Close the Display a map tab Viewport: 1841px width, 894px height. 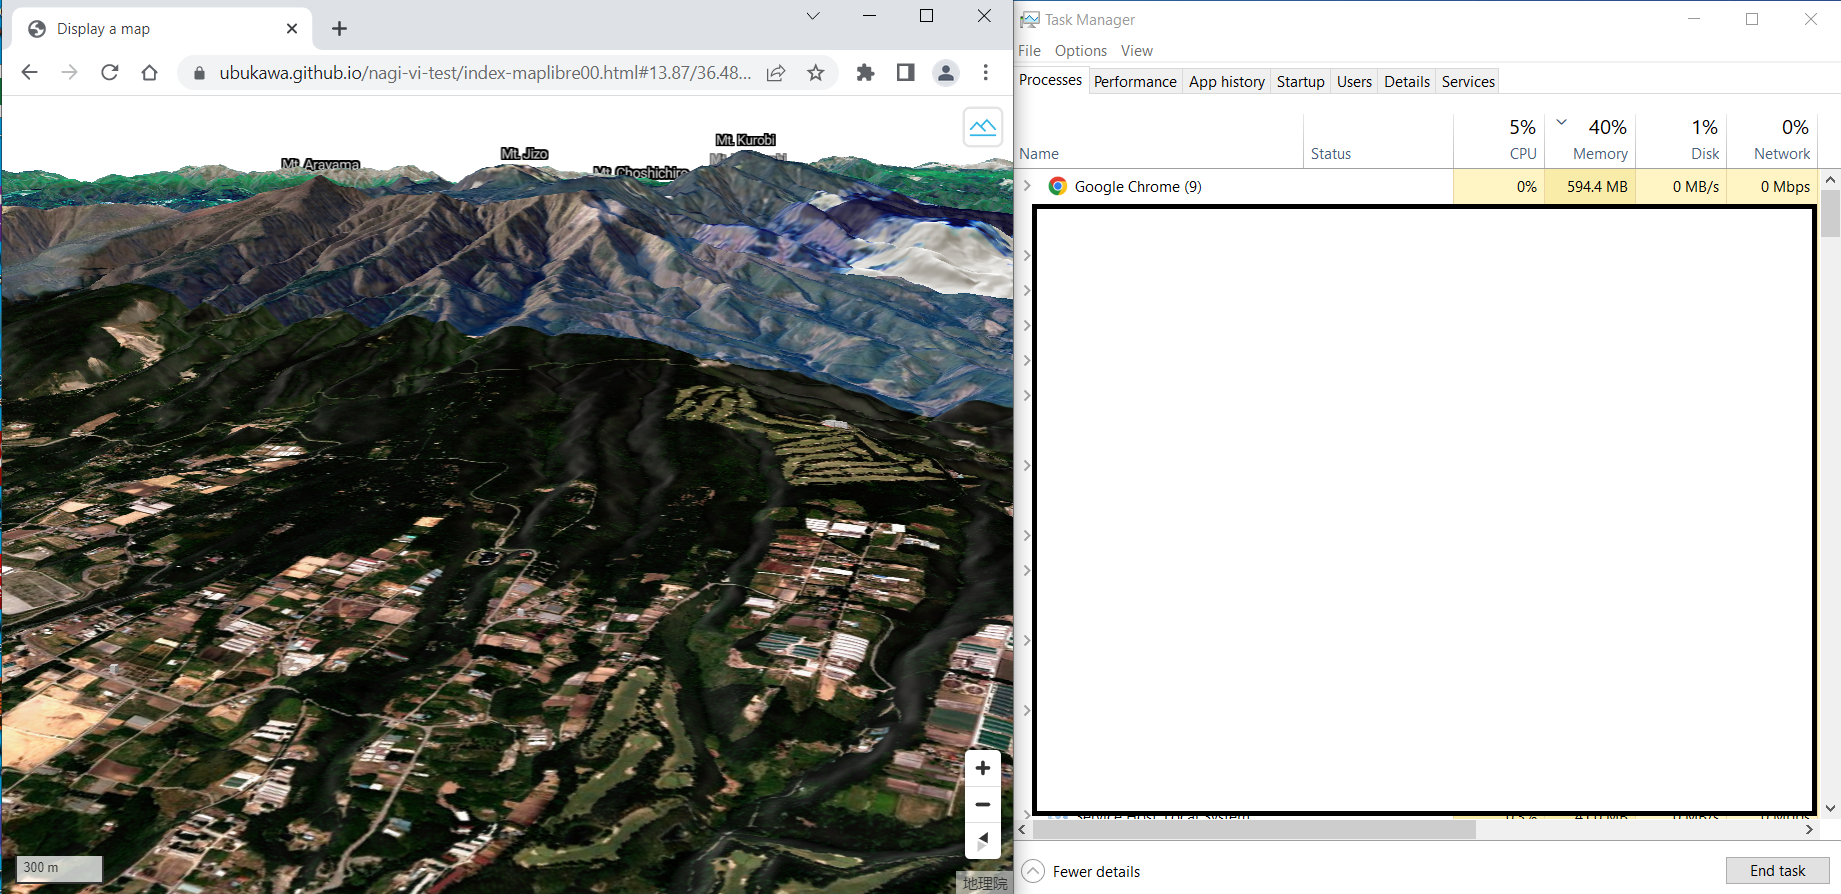[x=292, y=29]
